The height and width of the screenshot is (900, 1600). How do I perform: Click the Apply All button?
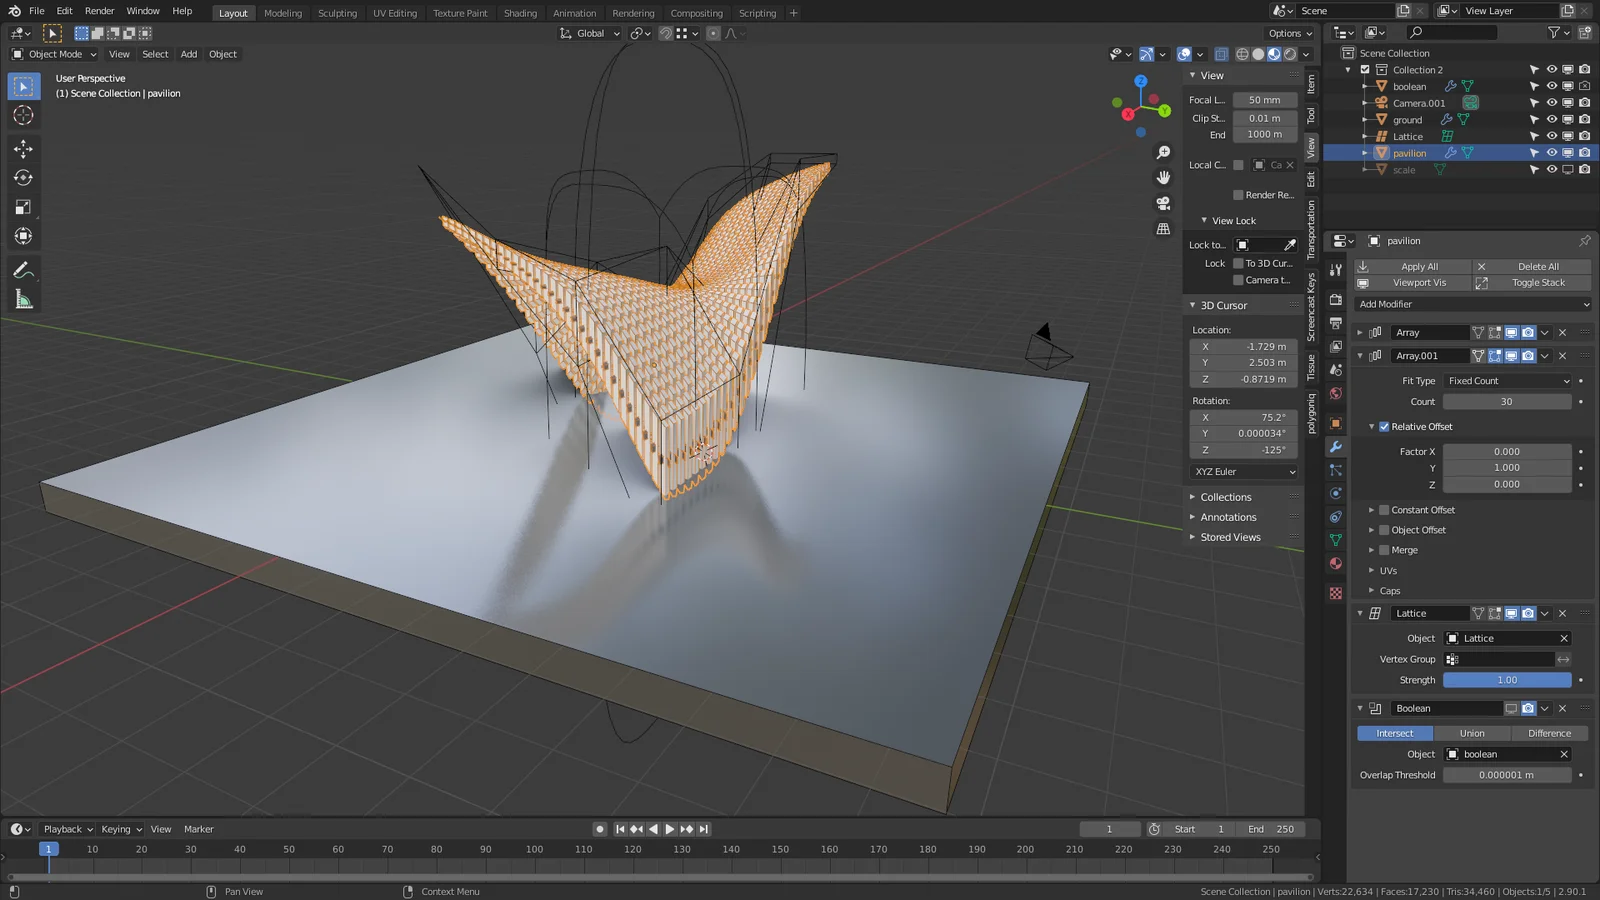click(x=1419, y=266)
